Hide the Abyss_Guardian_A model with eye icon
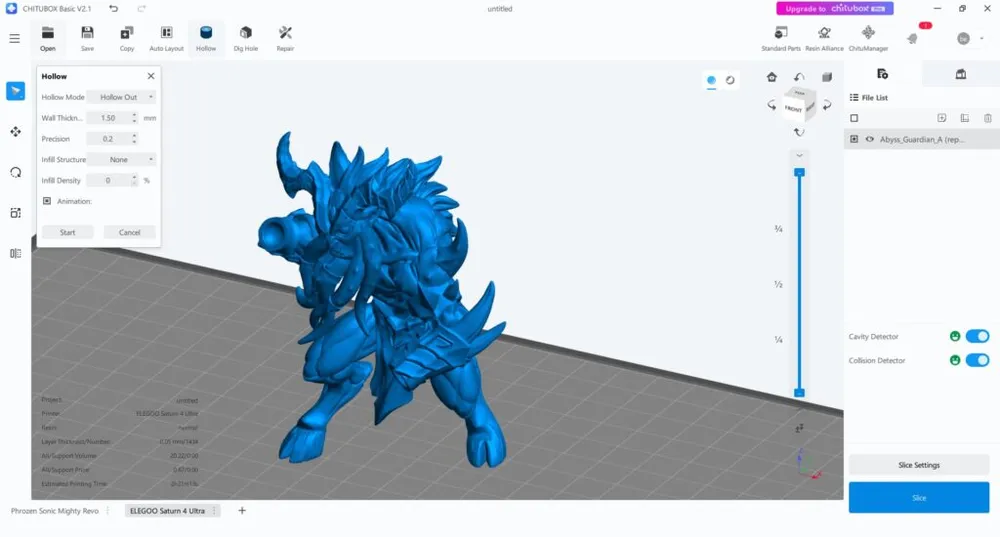The width and height of the screenshot is (1000, 537). tap(870, 140)
